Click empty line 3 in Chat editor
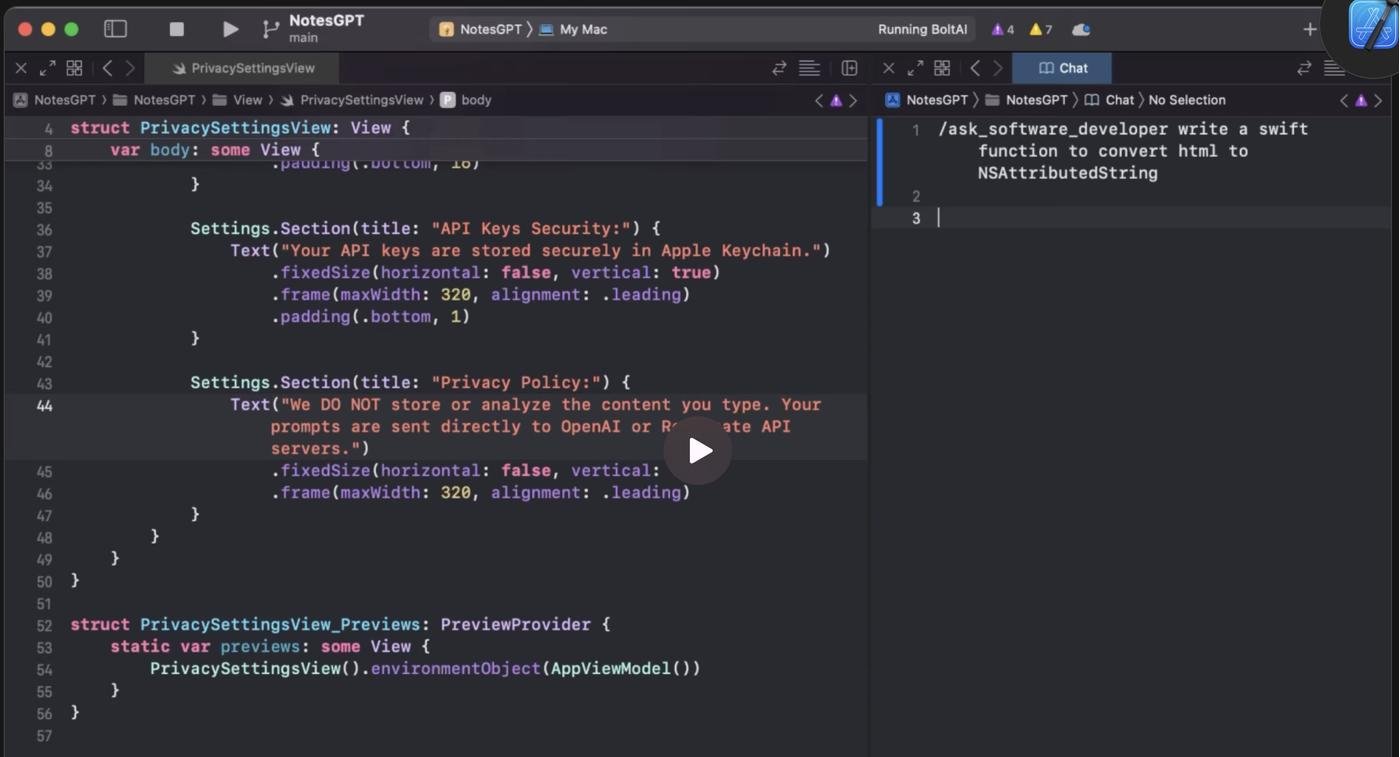The width and height of the screenshot is (1400, 757). point(1100,218)
